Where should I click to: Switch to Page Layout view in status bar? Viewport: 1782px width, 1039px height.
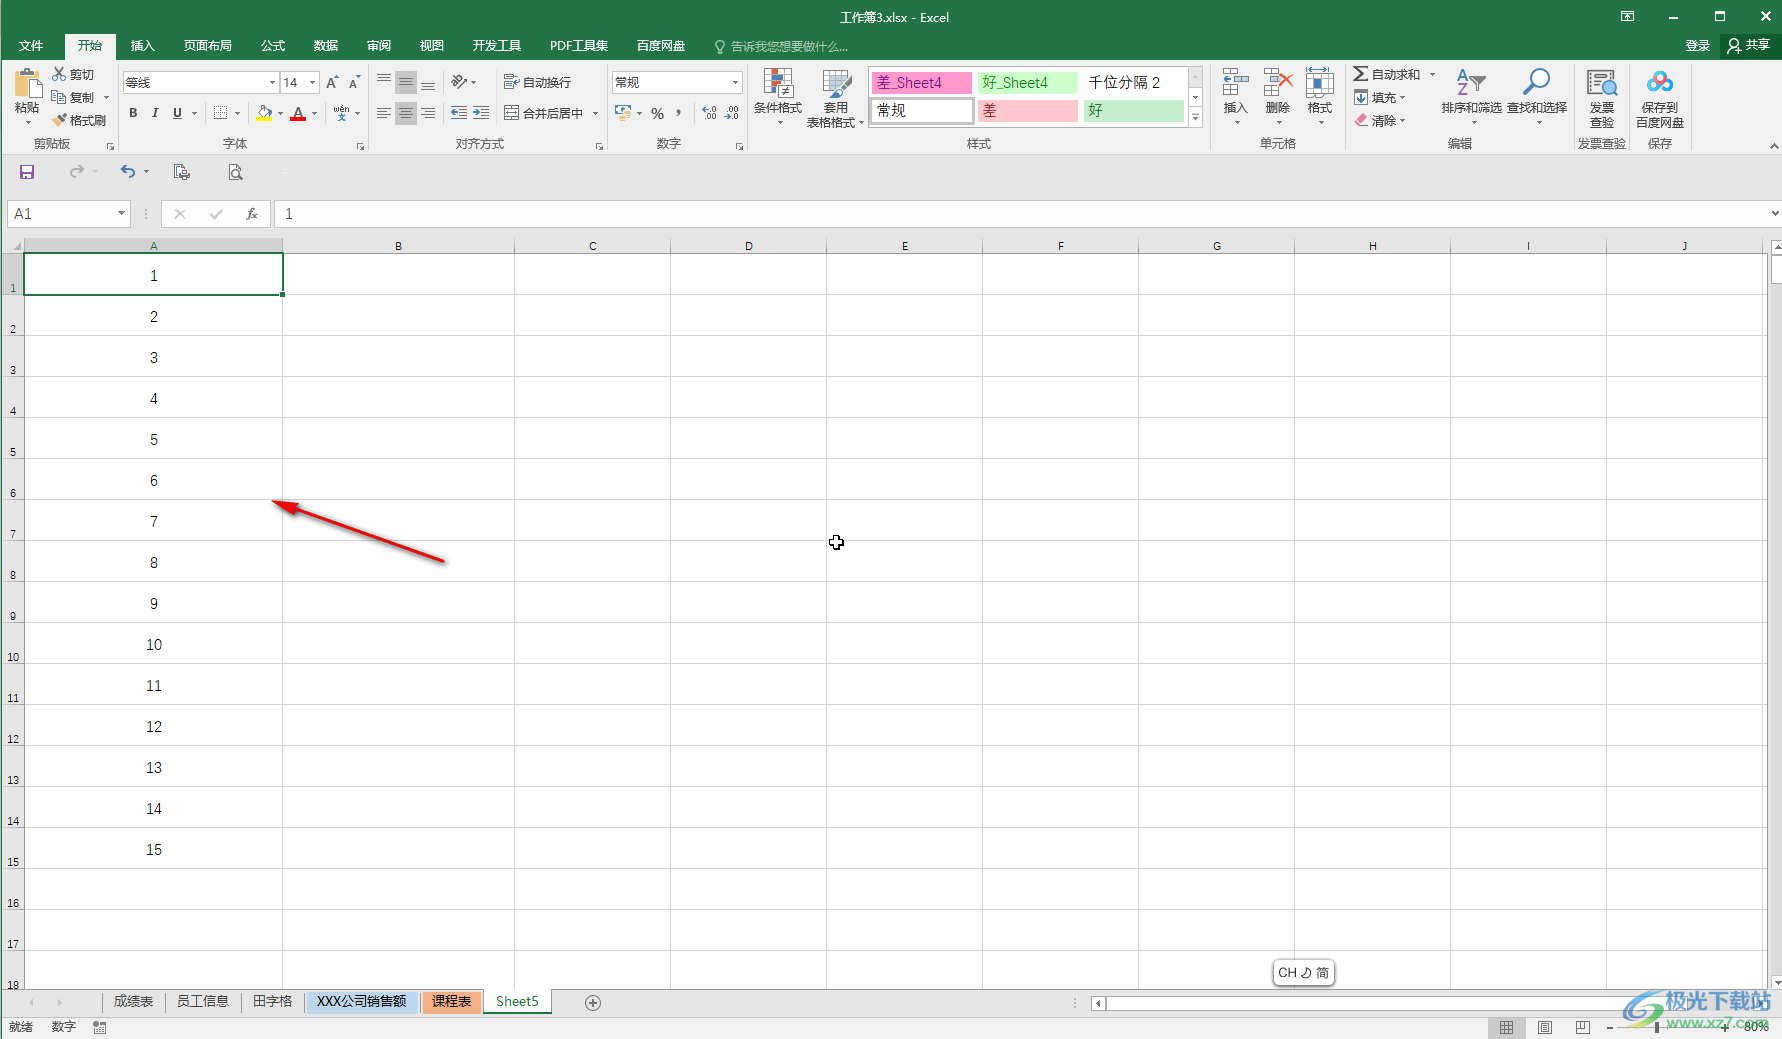click(1545, 1027)
